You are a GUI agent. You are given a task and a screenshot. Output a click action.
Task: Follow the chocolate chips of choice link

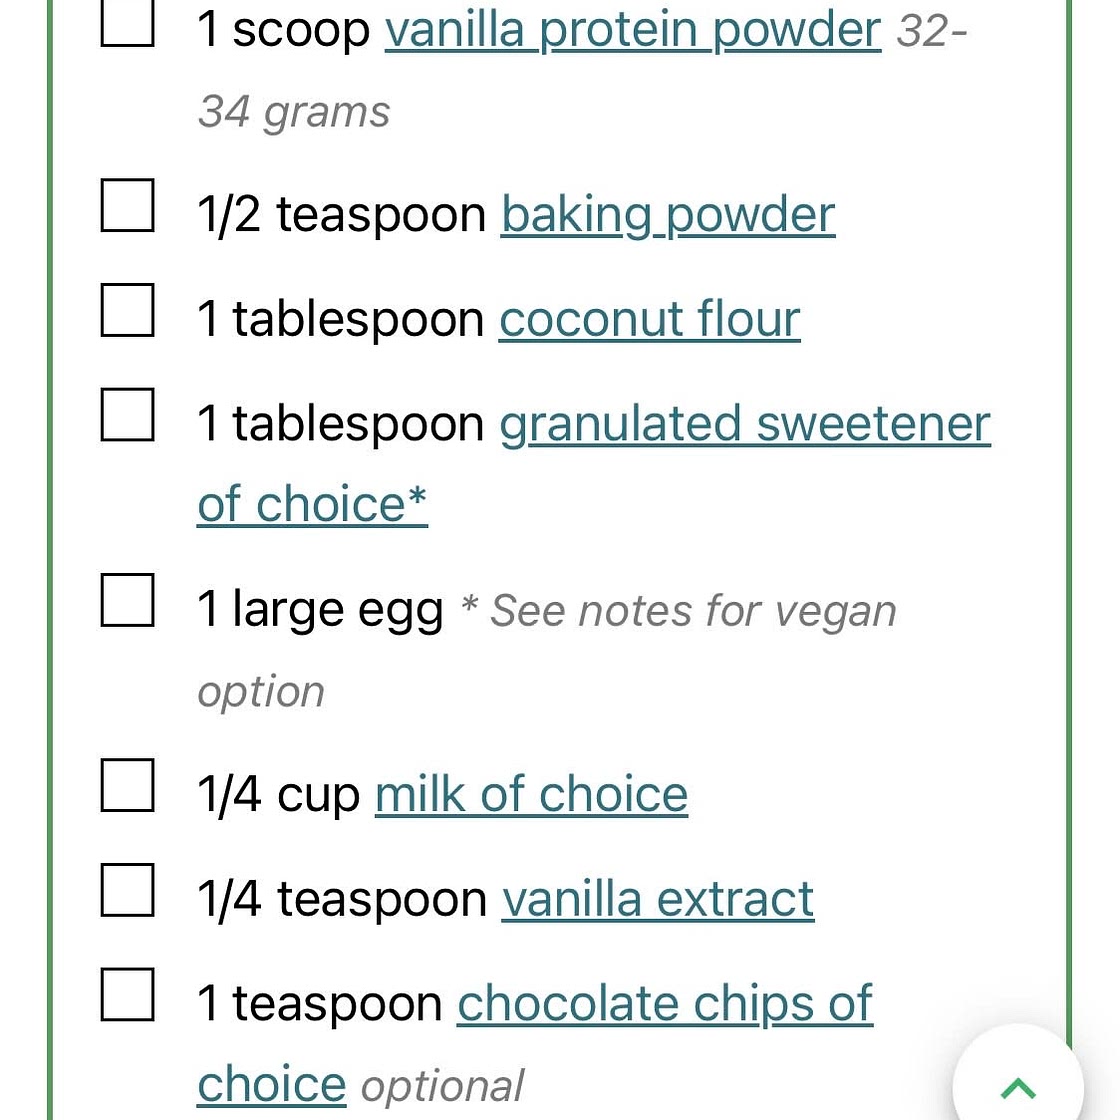[x=535, y=1044]
